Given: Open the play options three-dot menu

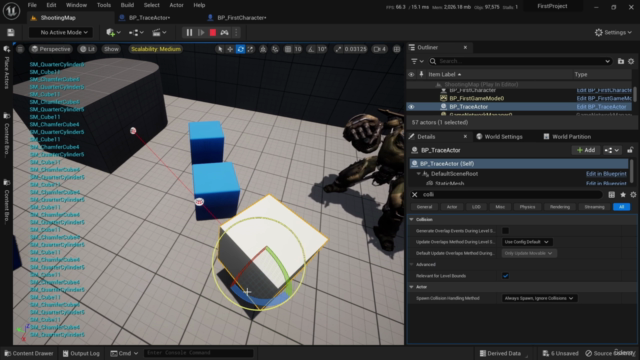Looking at the screenshot, I should pos(236,32).
